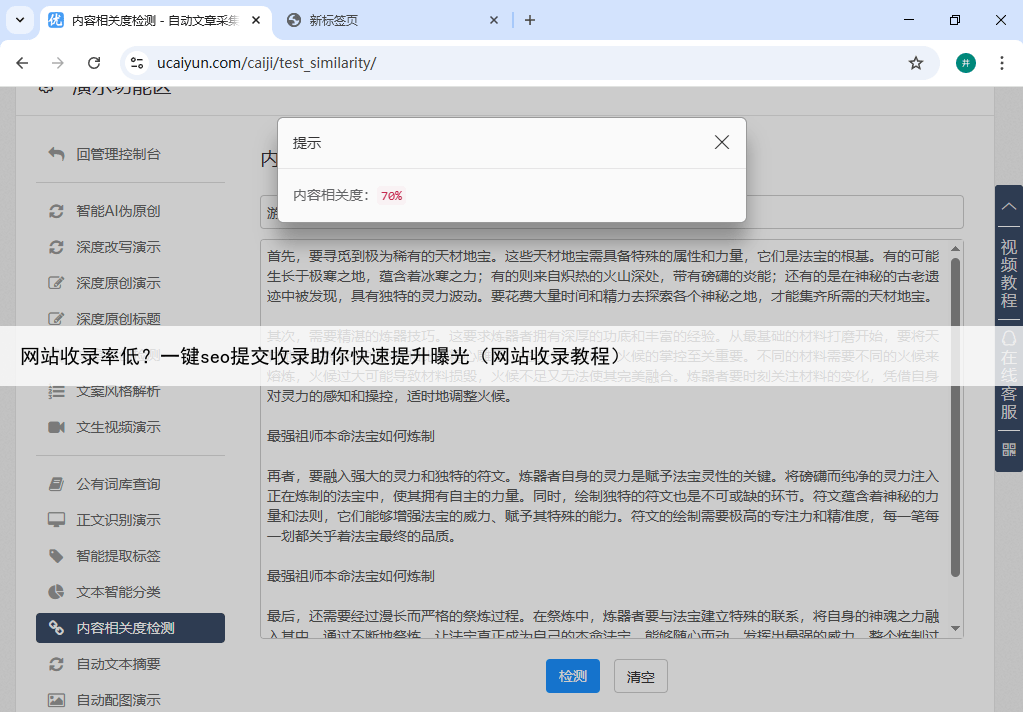Open 回管理控制台 in sidebar
1023x712 pixels.
point(118,154)
